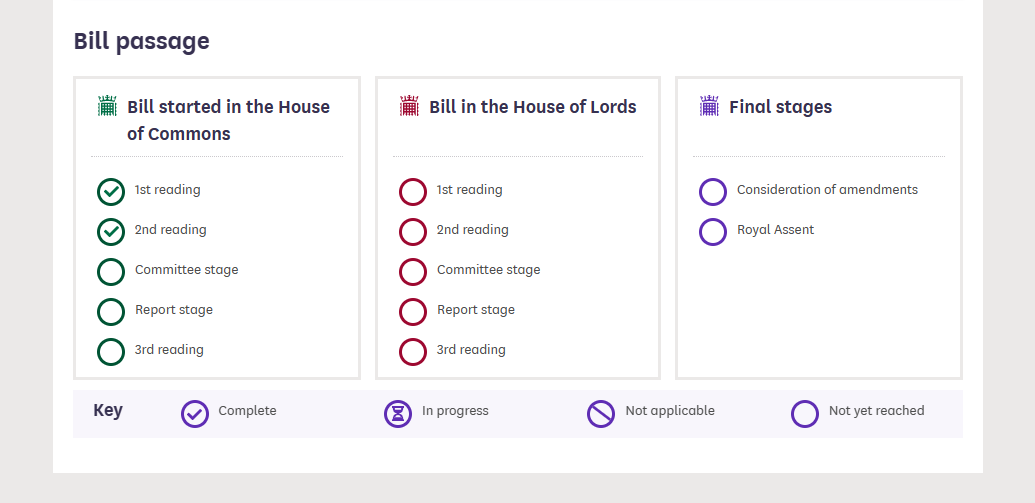Click the Not yet reached circle in the key

point(805,414)
